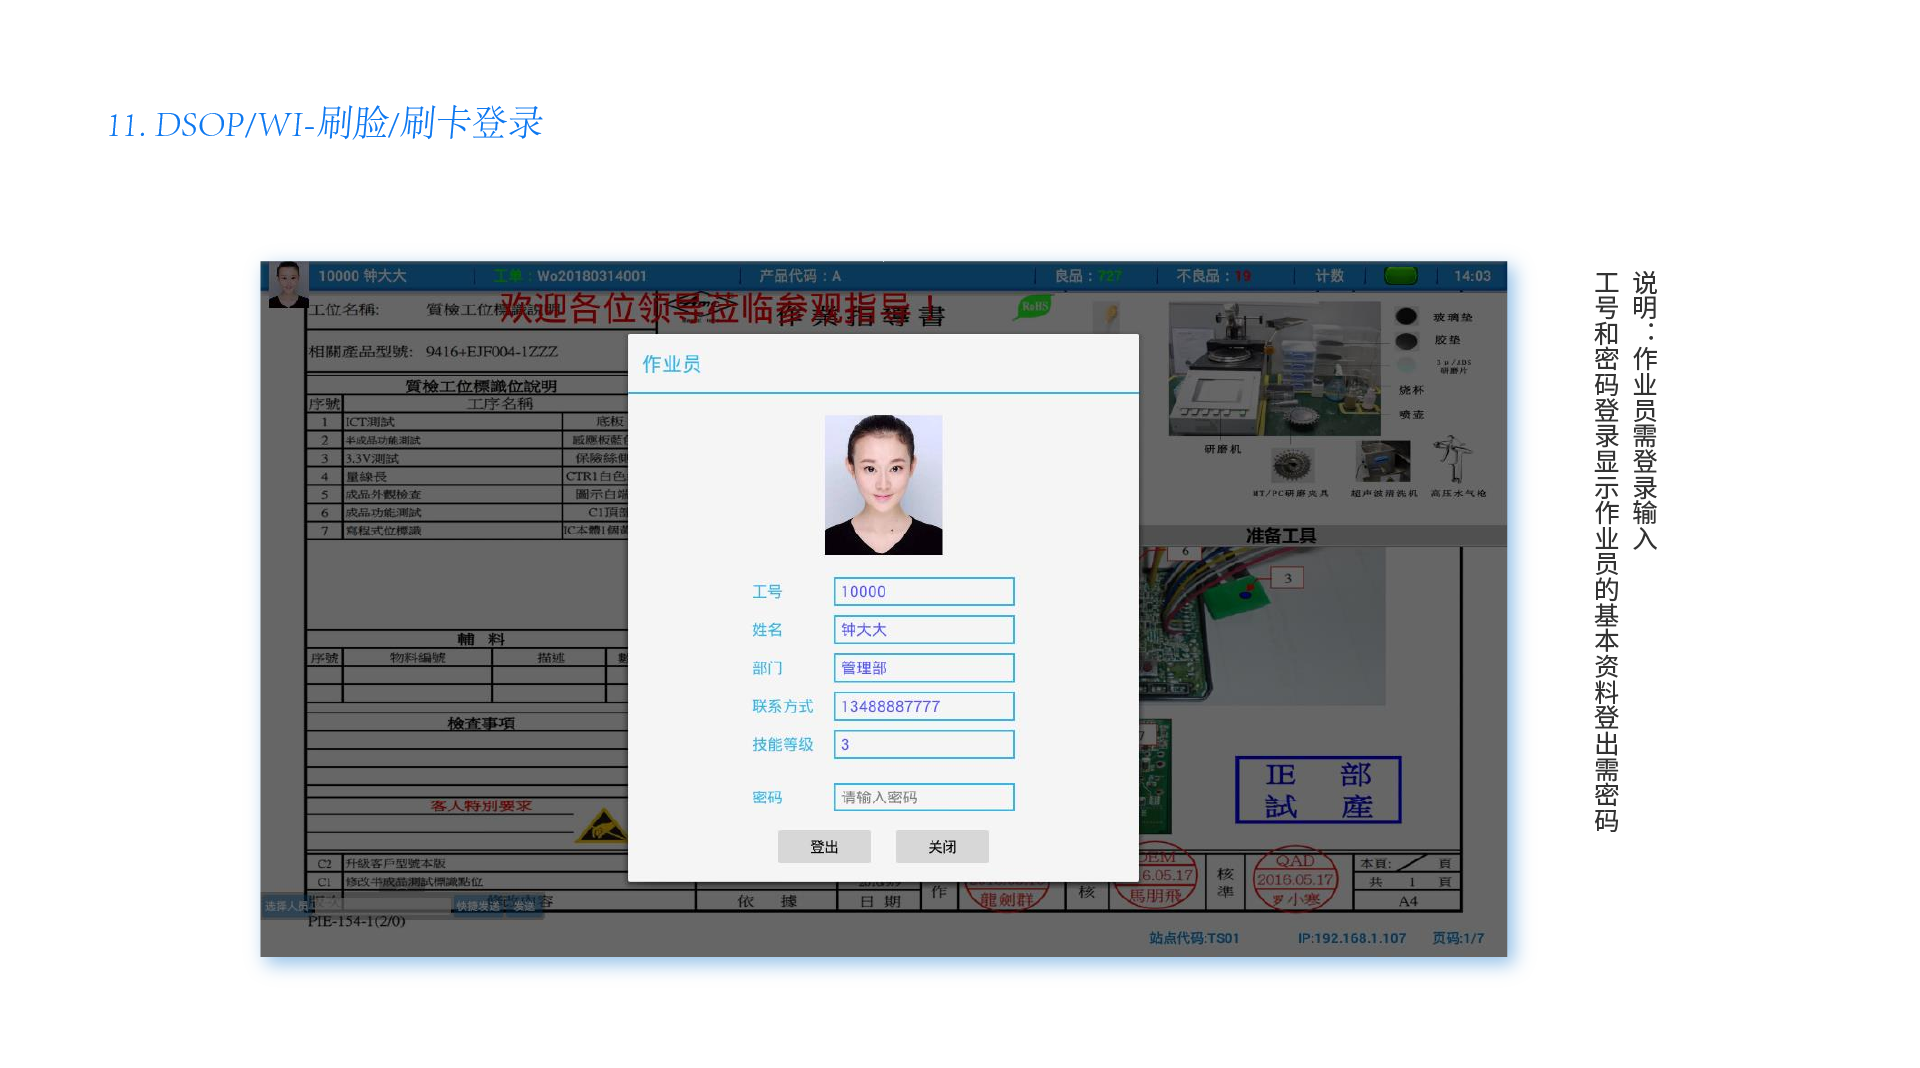Click the rubber pad icon
The height and width of the screenshot is (1068, 1920).
coord(1406,341)
